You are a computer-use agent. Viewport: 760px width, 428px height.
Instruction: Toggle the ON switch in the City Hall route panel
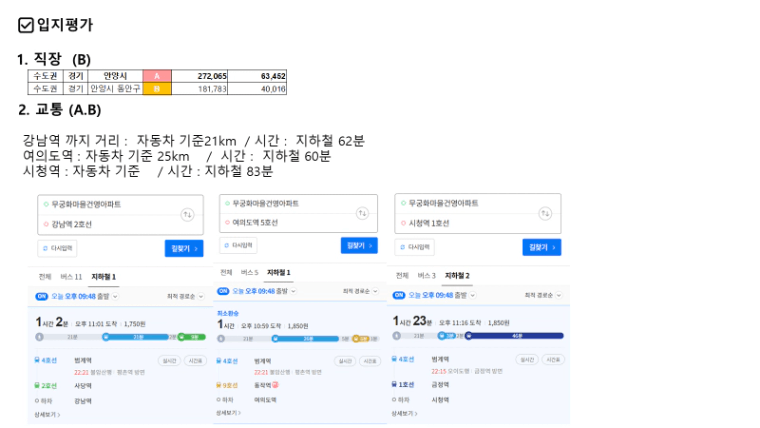tap(399, 295)
